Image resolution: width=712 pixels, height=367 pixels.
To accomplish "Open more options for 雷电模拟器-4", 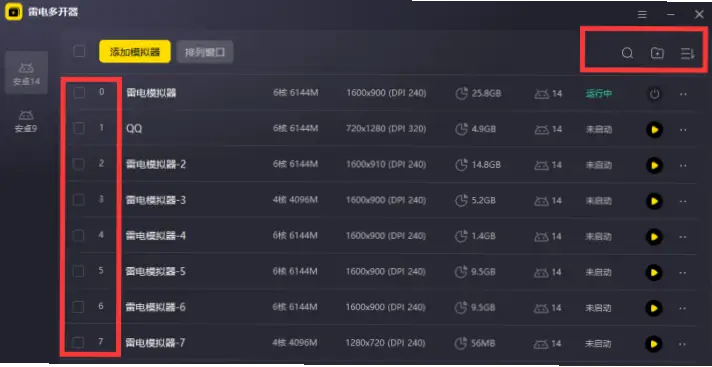I will click(x=683, y=237).
